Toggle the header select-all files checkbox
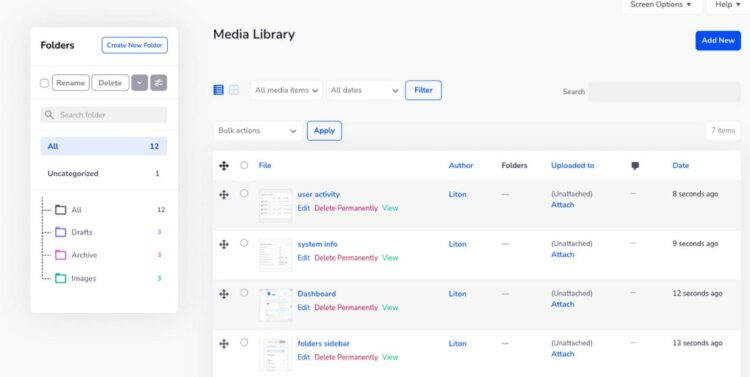Screen dimensions: 750x377 point(244,165)
